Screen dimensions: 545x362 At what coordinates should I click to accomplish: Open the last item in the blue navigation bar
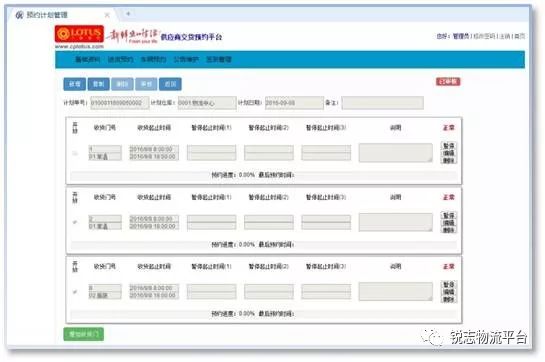pyautogui.click(x=219, y=59)
